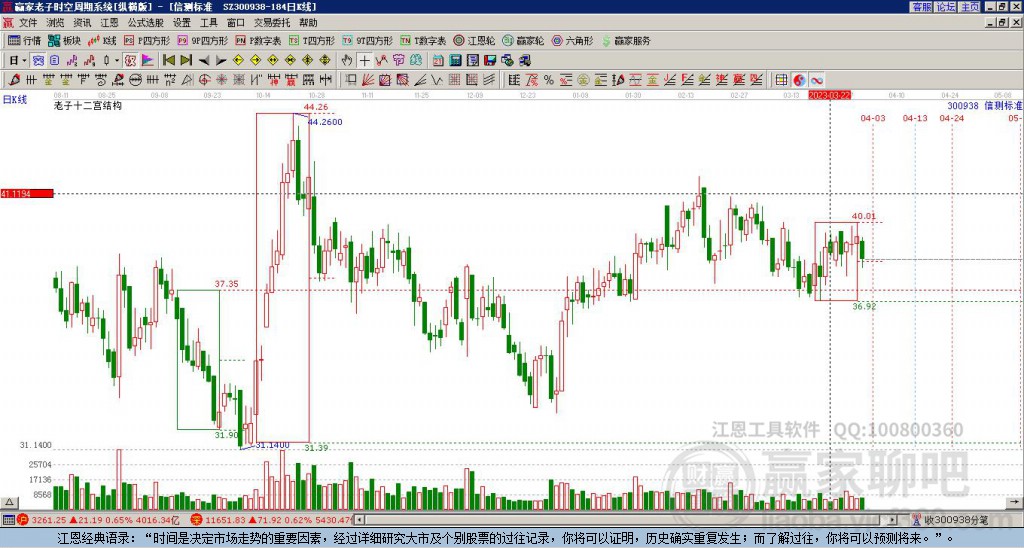Screen dimensions: 1024x548
Task: Click the 300938 信测标准 stock name label
Action: coord(984,106)
